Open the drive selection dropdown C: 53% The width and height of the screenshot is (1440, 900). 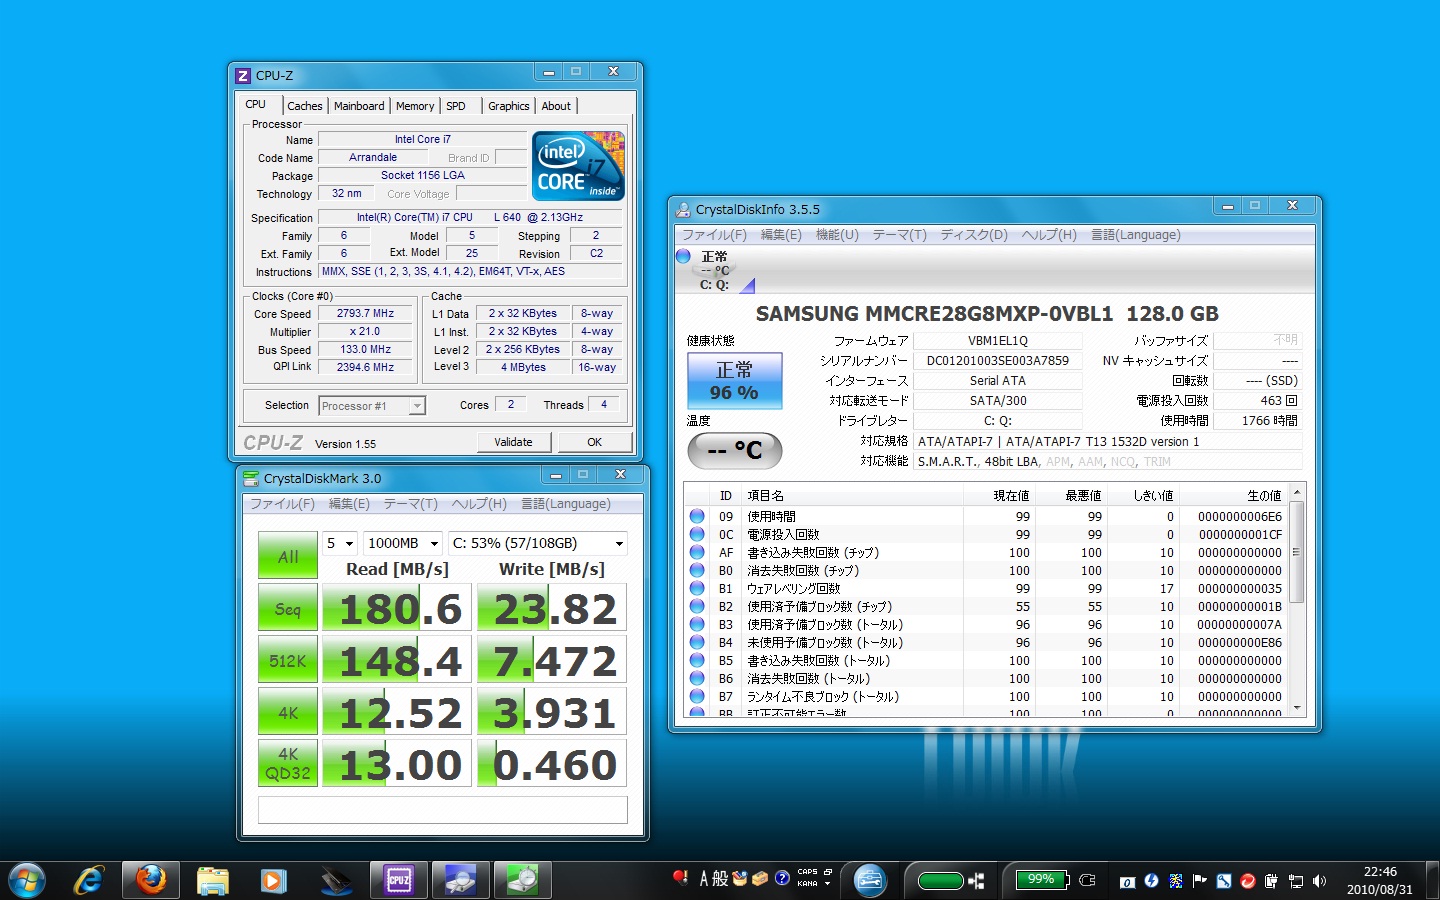537,543
